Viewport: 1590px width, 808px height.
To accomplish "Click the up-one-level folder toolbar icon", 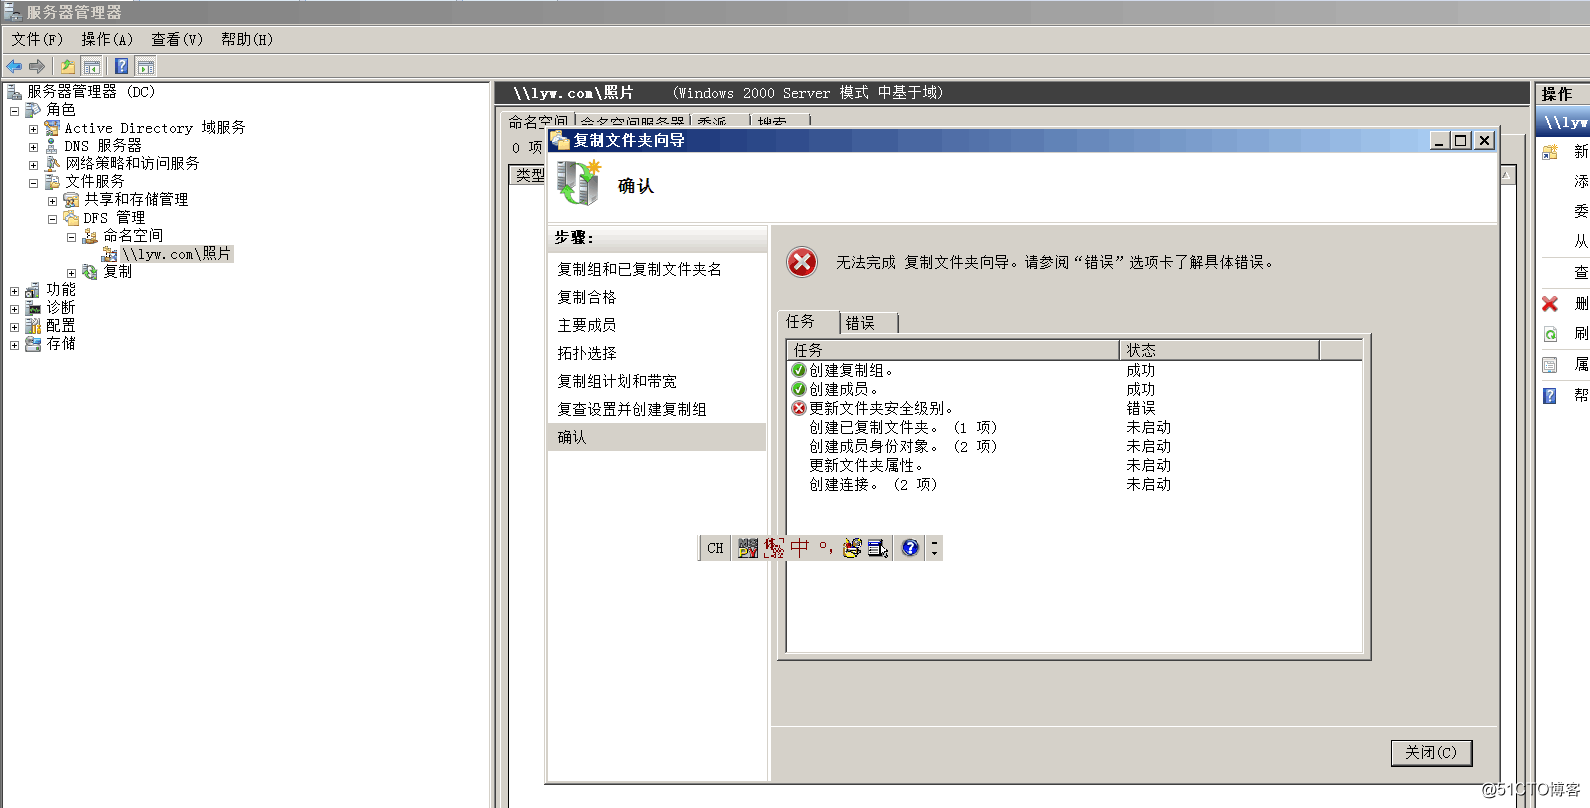I will pos(67,67).
